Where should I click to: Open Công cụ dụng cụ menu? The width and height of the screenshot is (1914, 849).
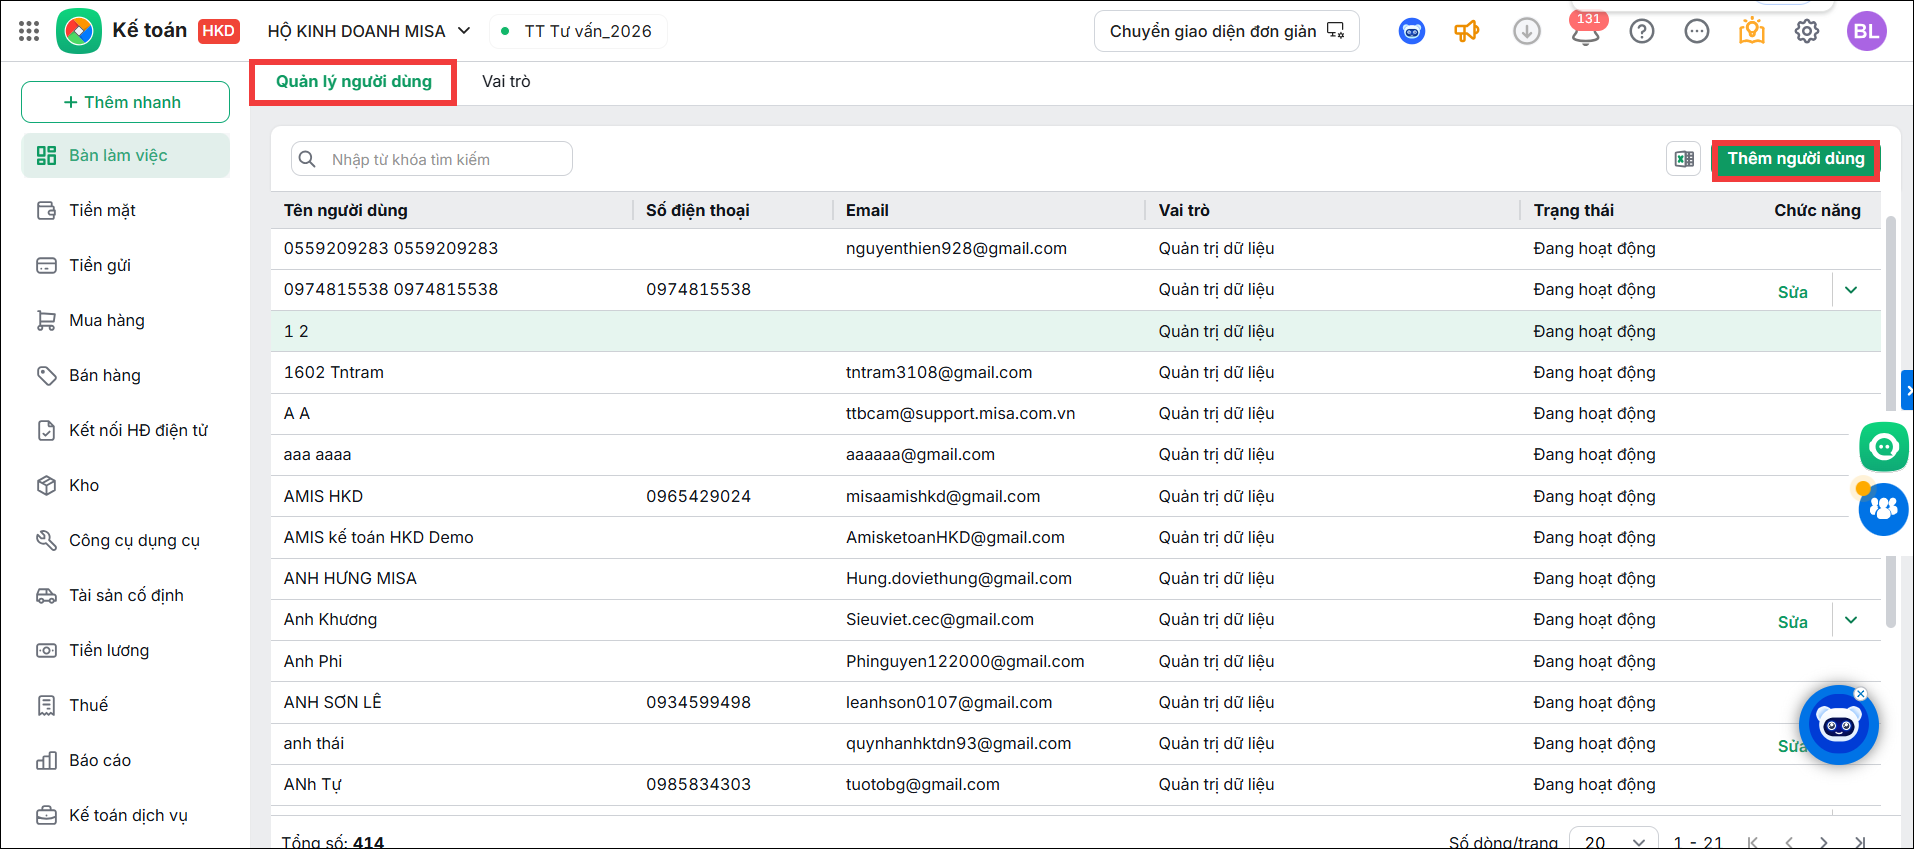click(125, 540)
